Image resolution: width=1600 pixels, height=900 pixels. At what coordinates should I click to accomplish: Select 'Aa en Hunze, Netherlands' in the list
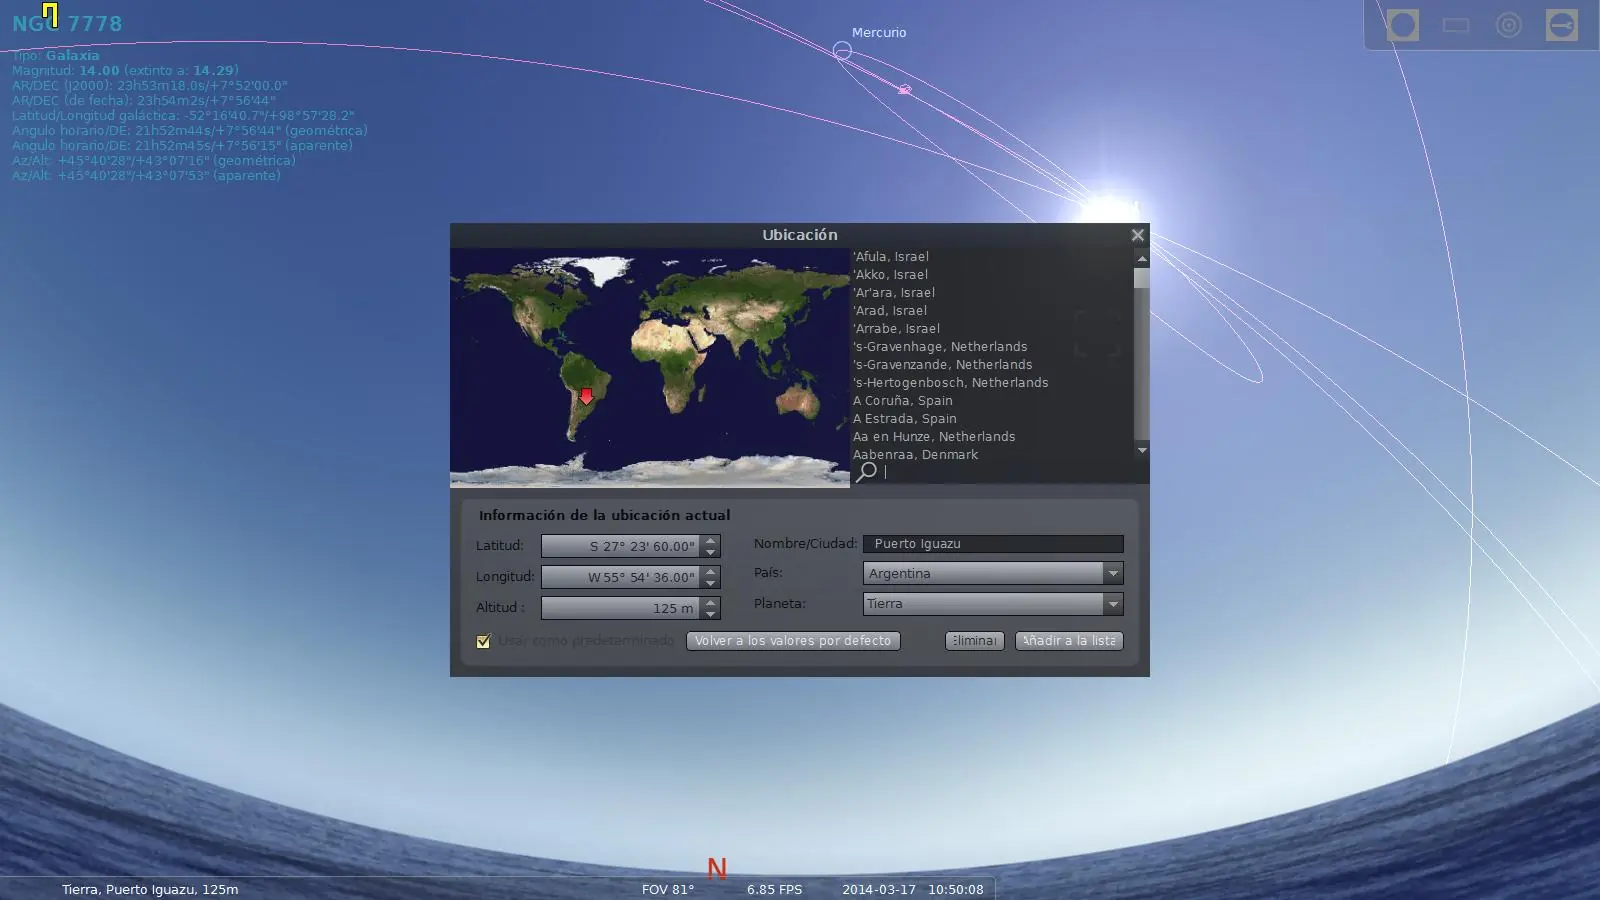(934, 437)
